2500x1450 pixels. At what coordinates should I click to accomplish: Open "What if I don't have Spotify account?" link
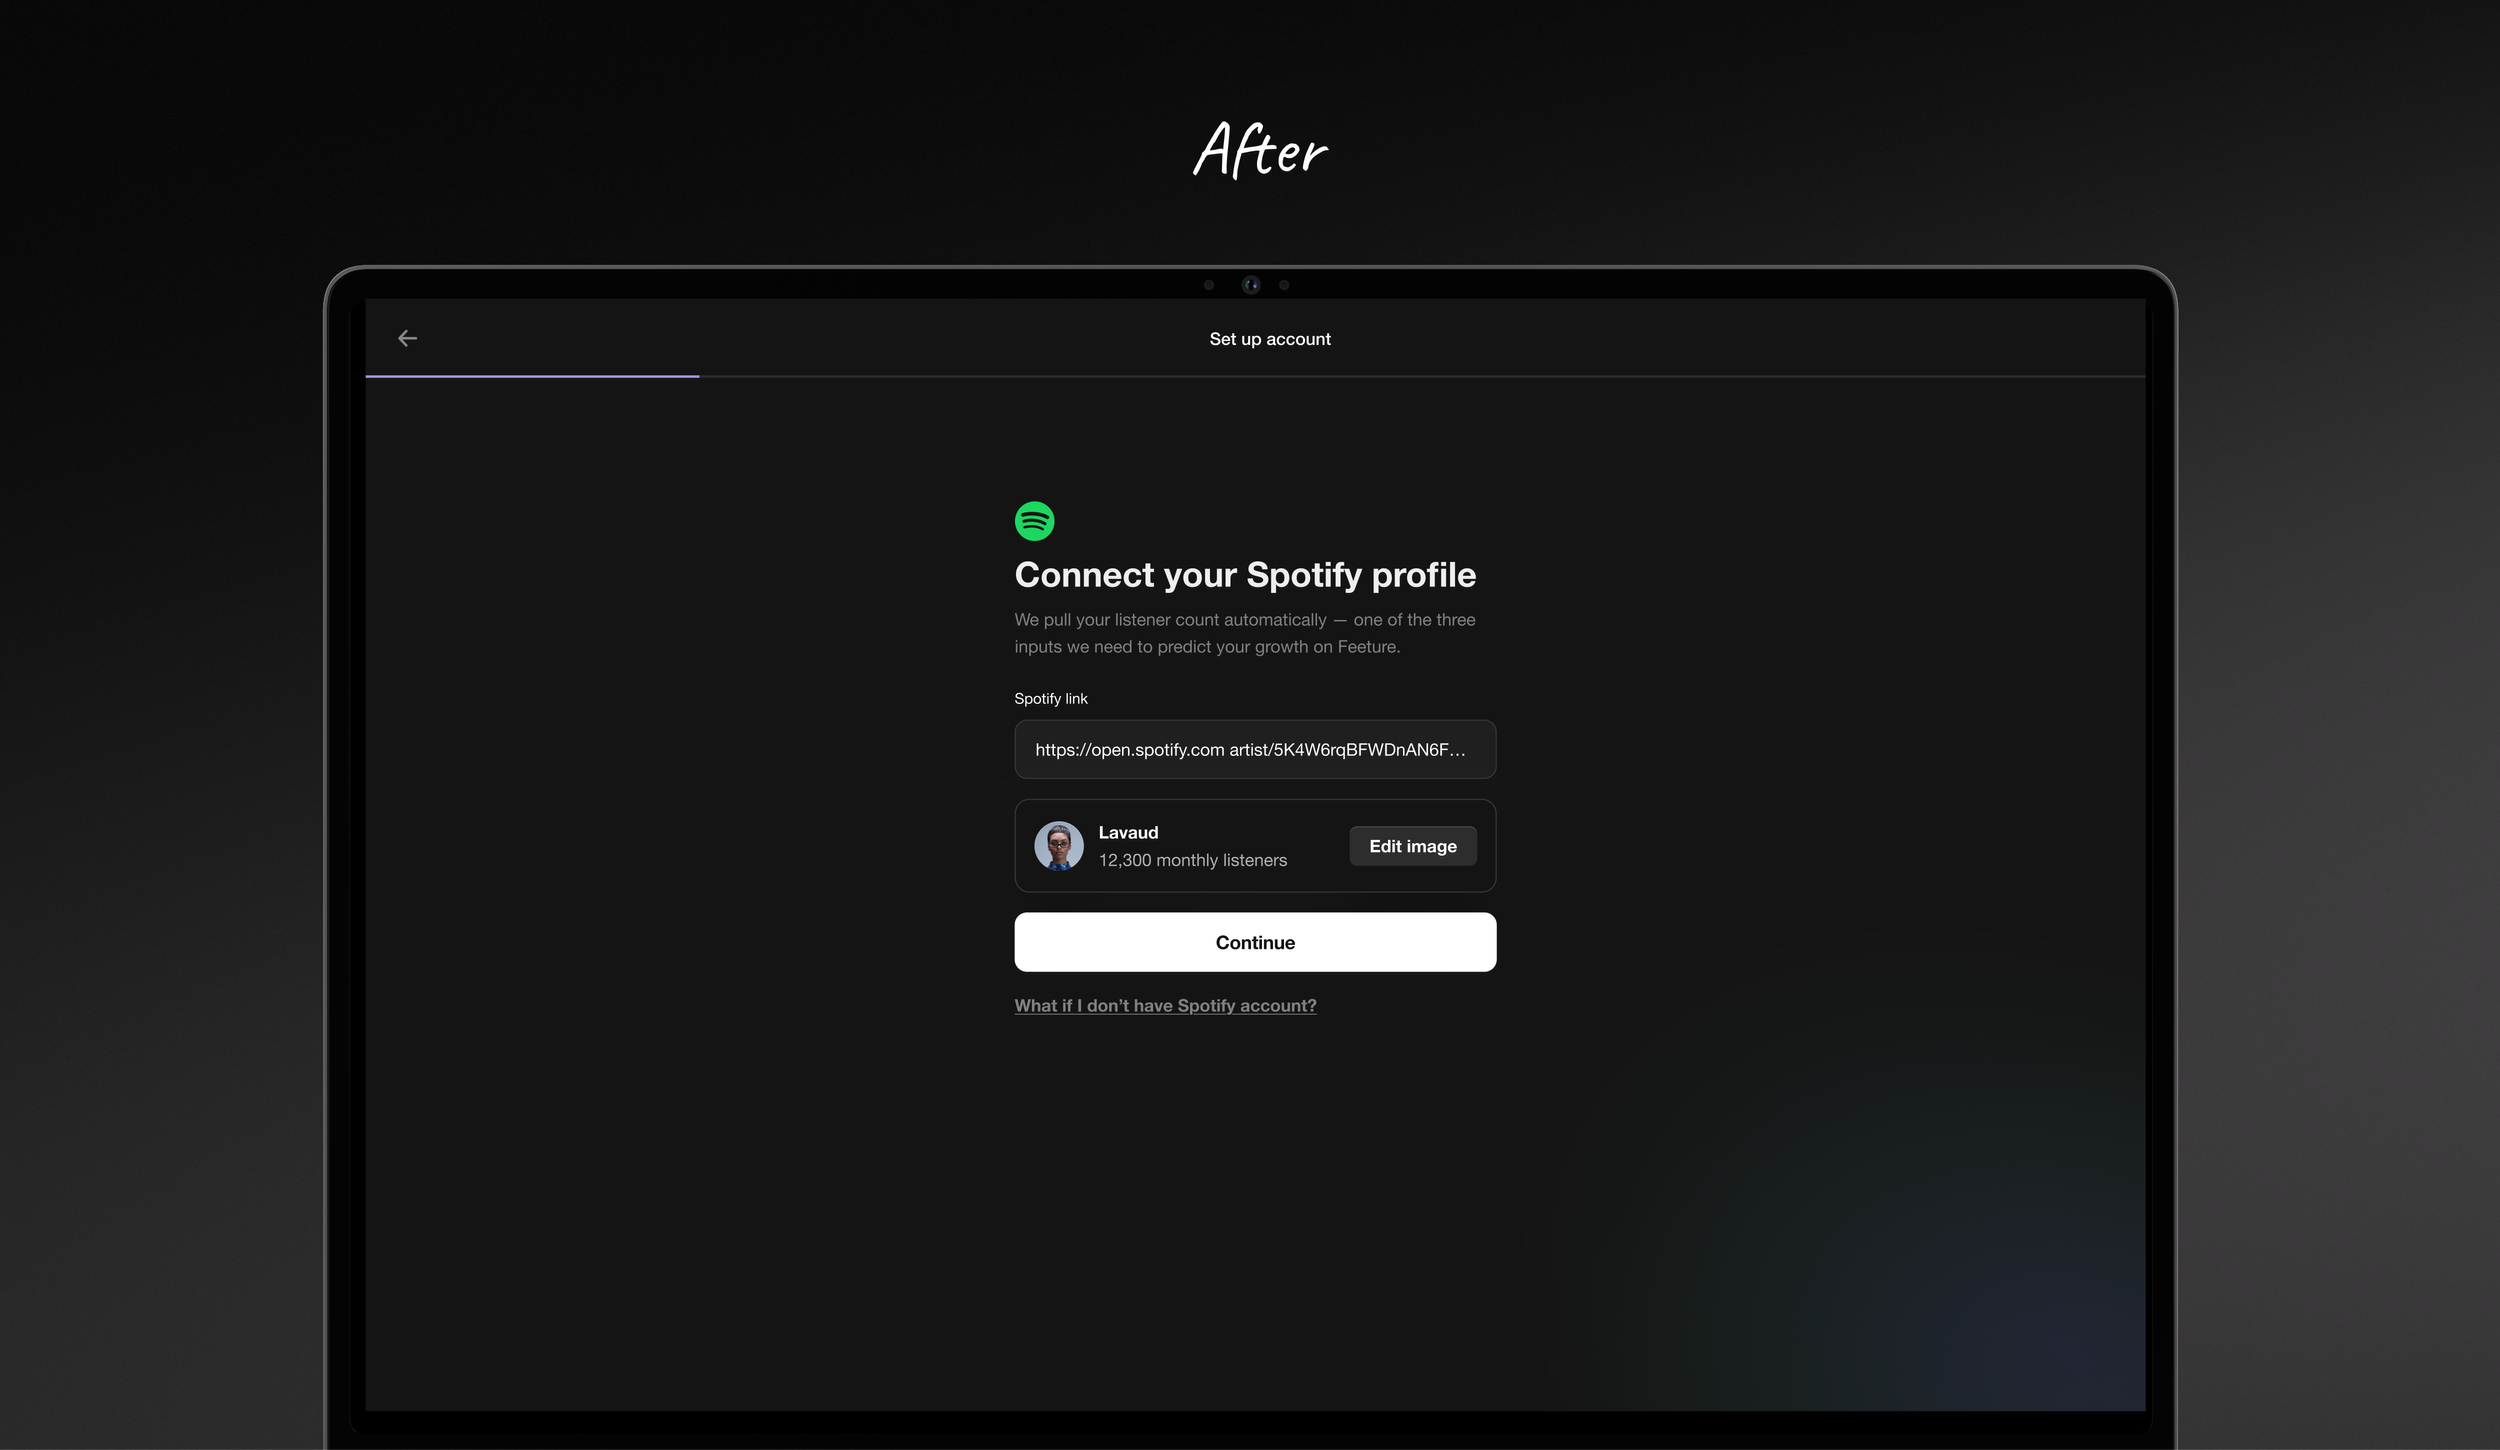click(x=1165, y=1006)
